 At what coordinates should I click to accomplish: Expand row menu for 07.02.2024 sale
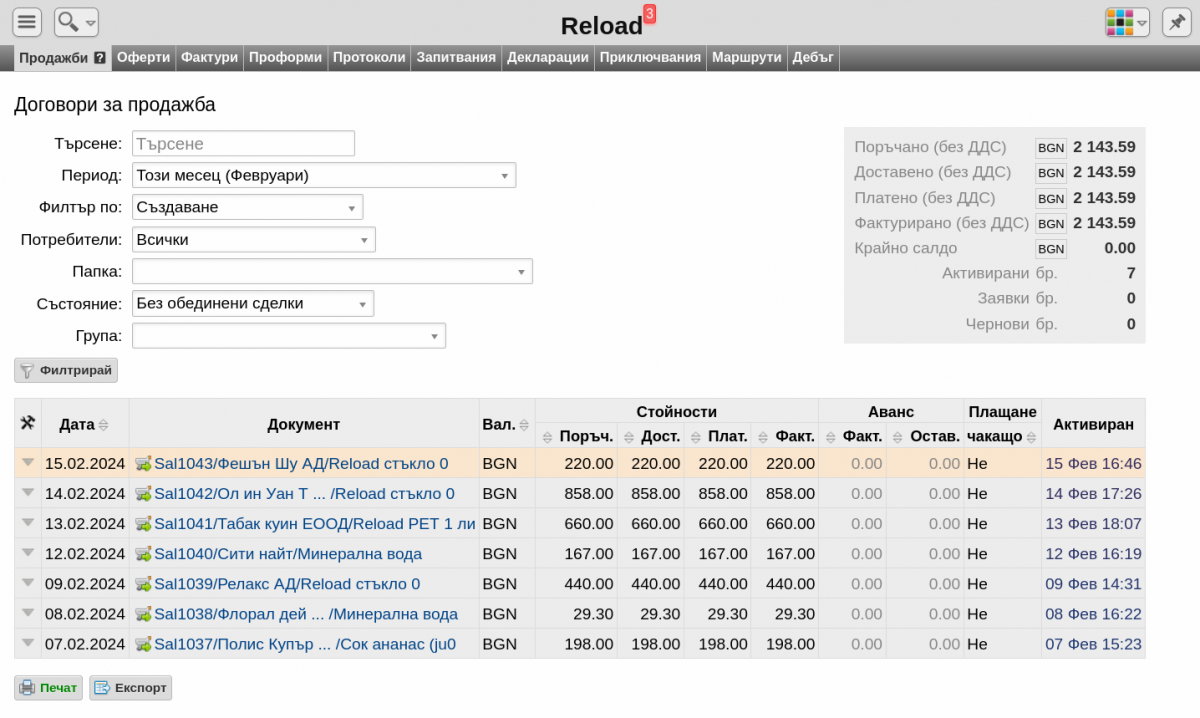tap(28, 643)
